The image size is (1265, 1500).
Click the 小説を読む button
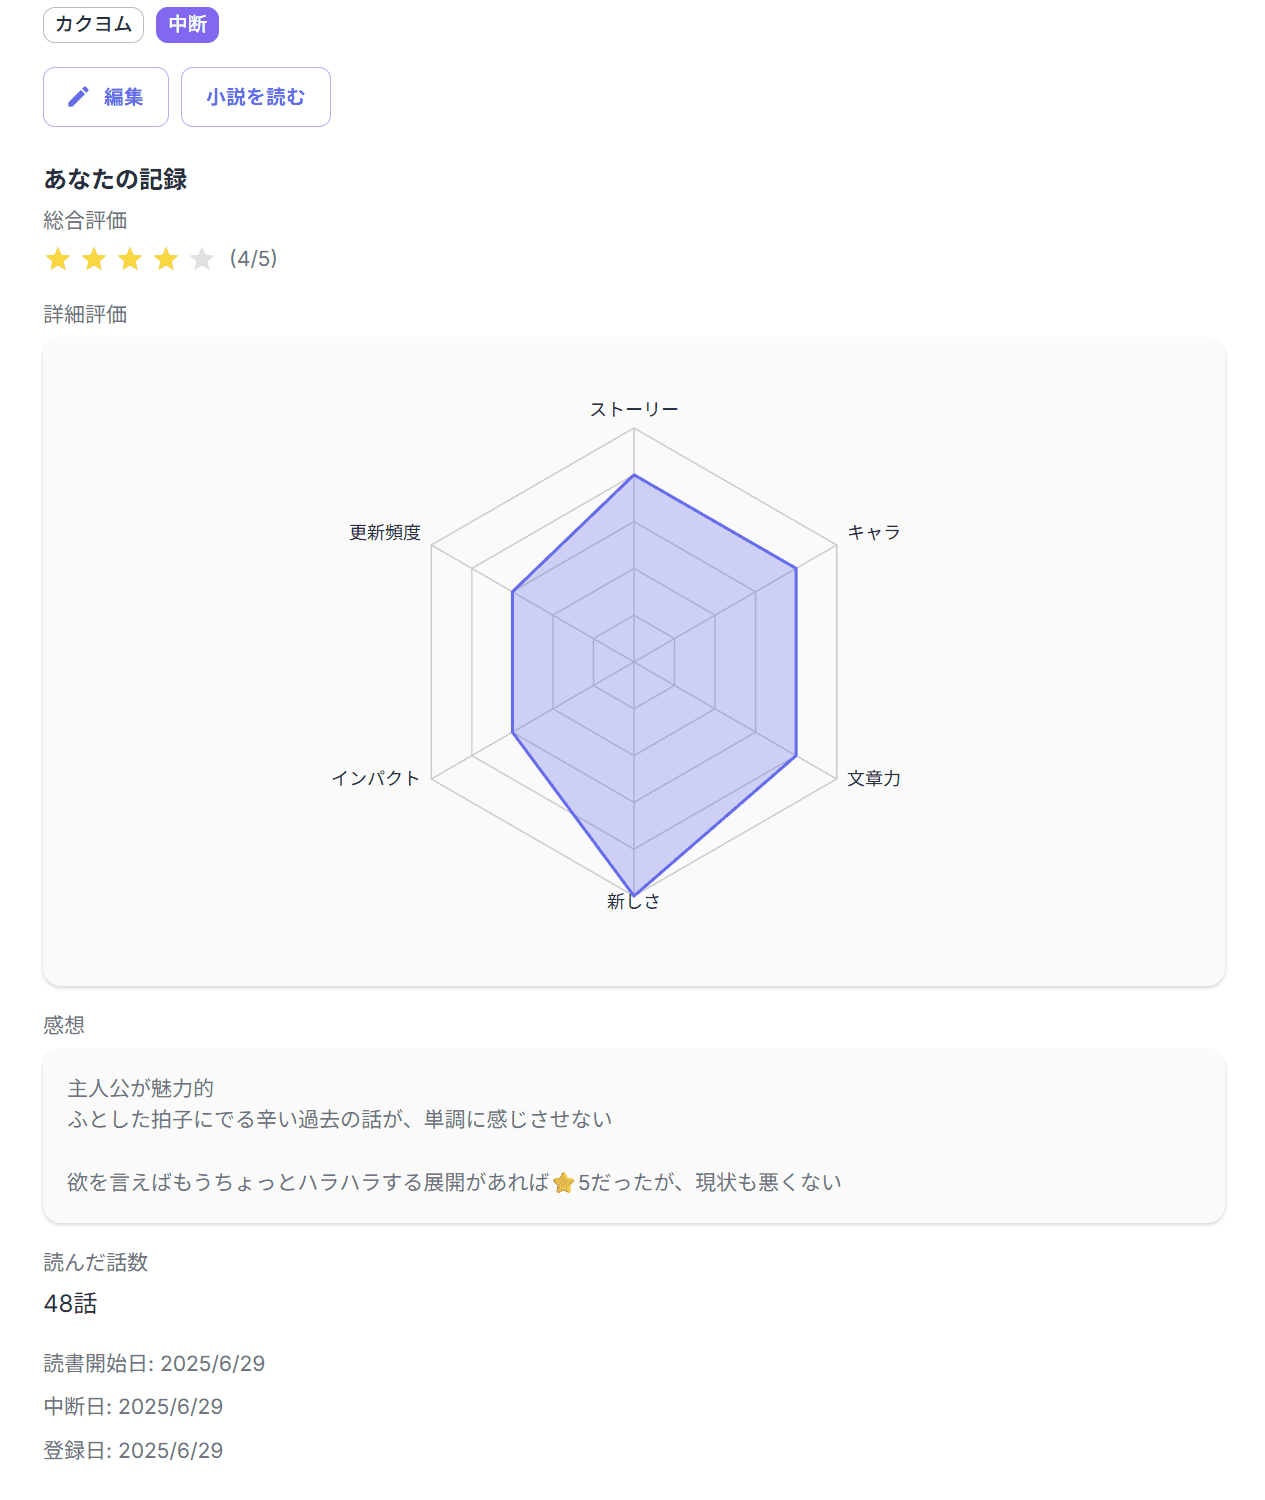[255, 96]
